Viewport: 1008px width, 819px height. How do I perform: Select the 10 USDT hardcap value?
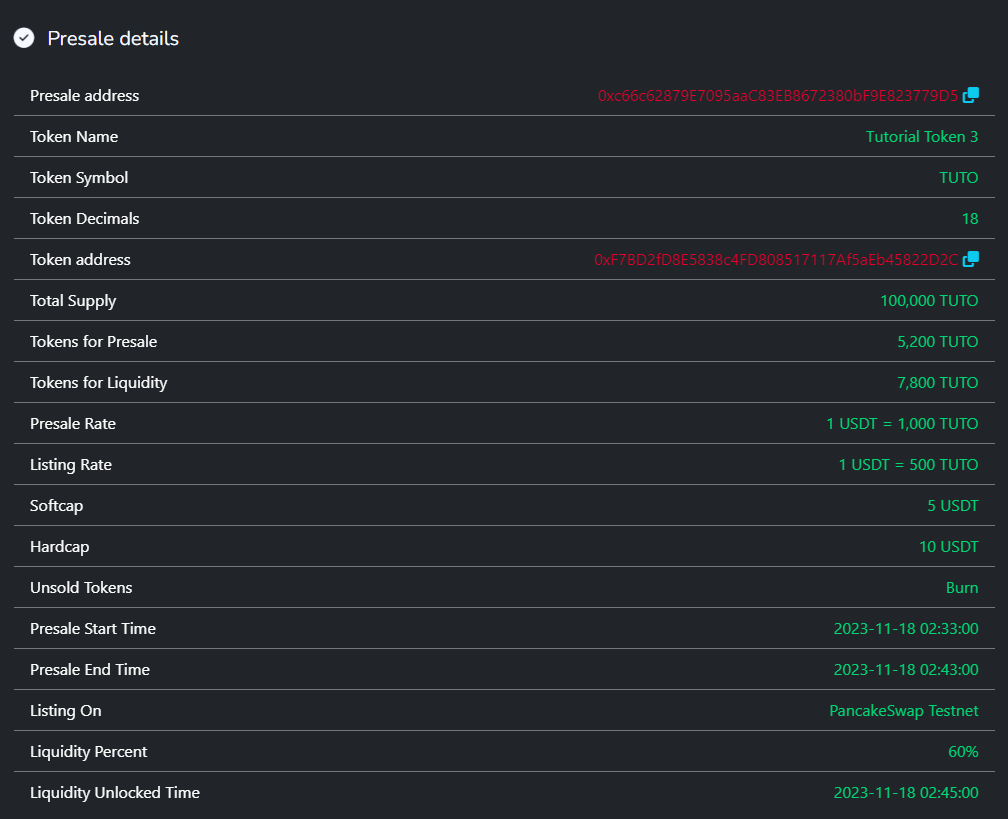948,547
